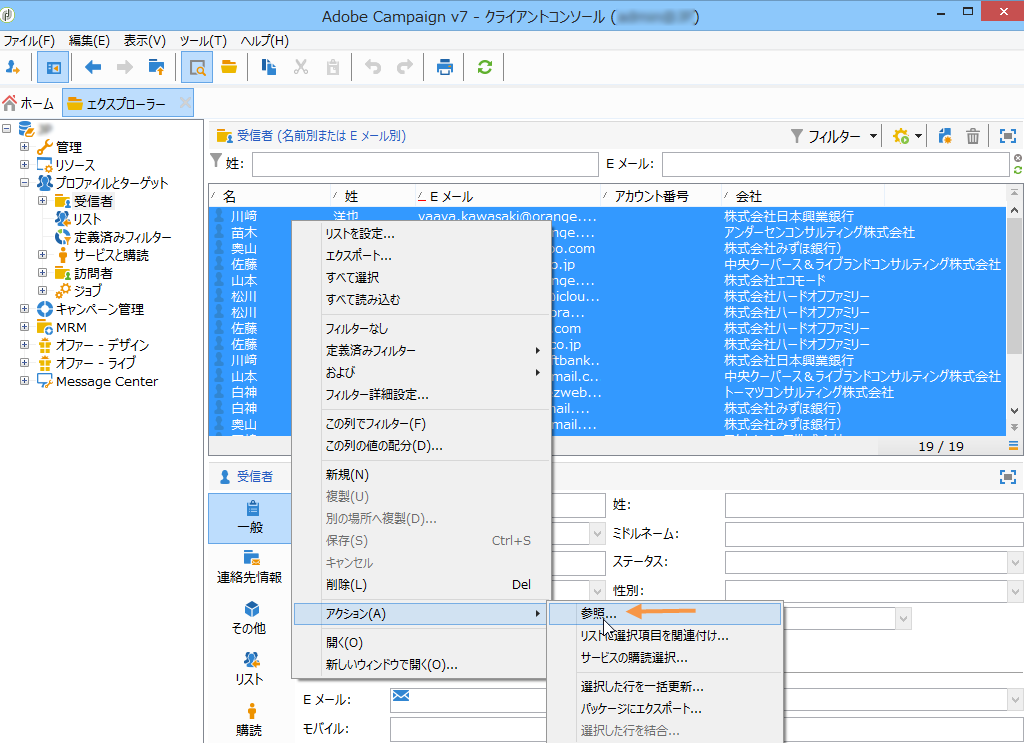Image resolution: width=1035 pixels, height=743 pixels.
Task: Expand the 管理 tree node
Action: (24, 146)
